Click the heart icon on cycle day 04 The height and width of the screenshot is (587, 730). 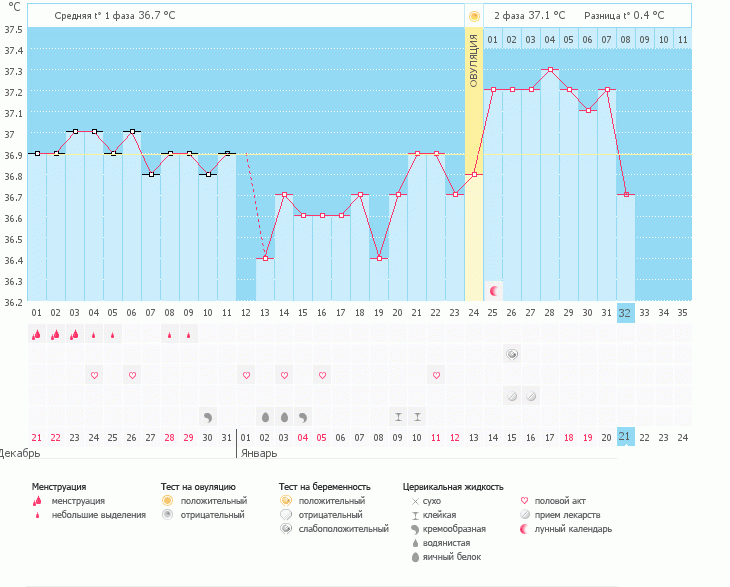point(94,375)
